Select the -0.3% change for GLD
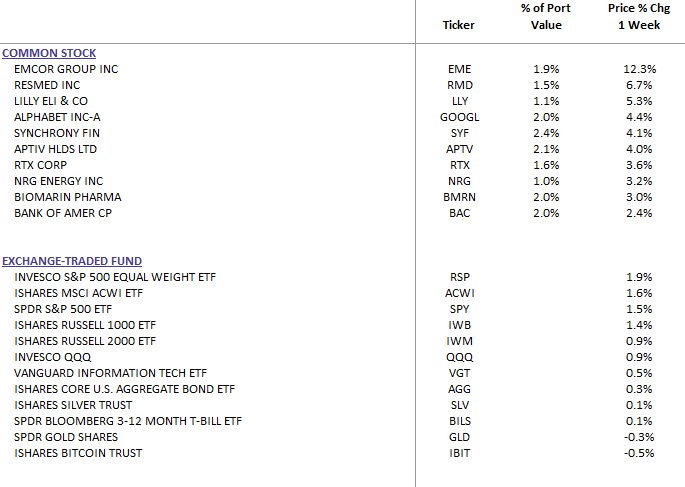This screenshot has width=685, height=487. tap(639, 437)
